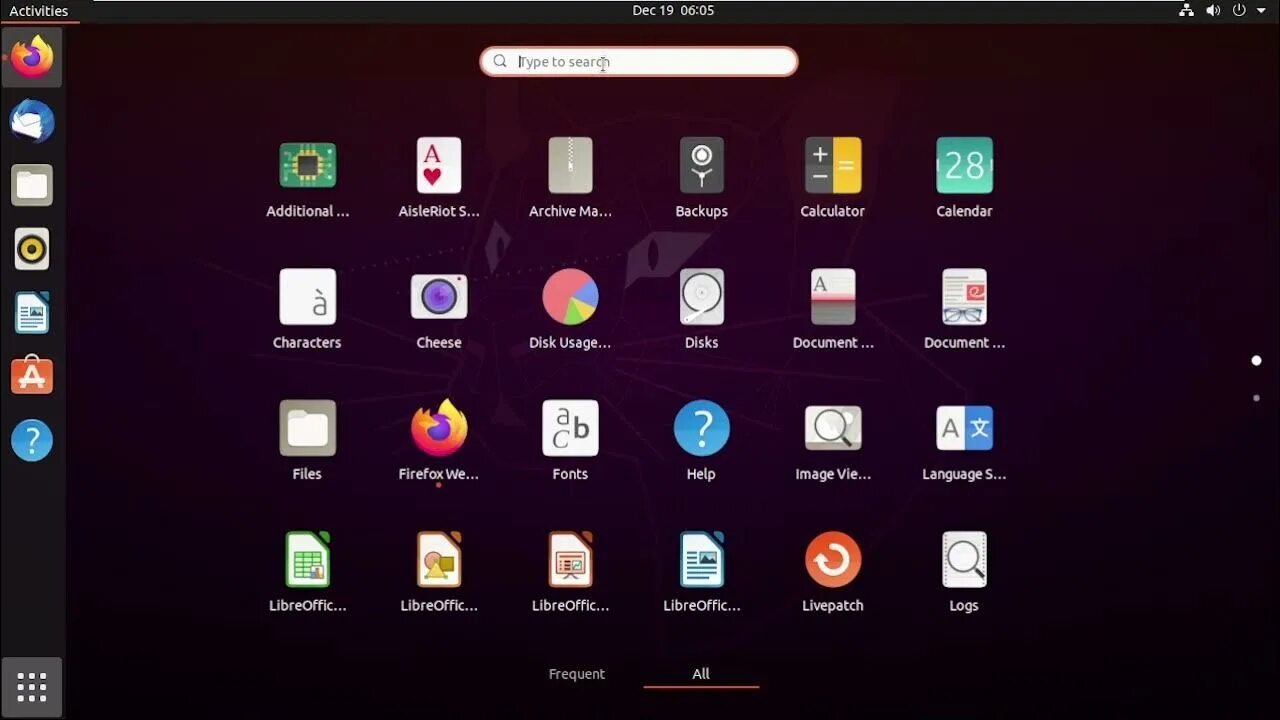
Task: Launch LibreOffice Draw yellow shapes icon
Action: coord(439,559)
